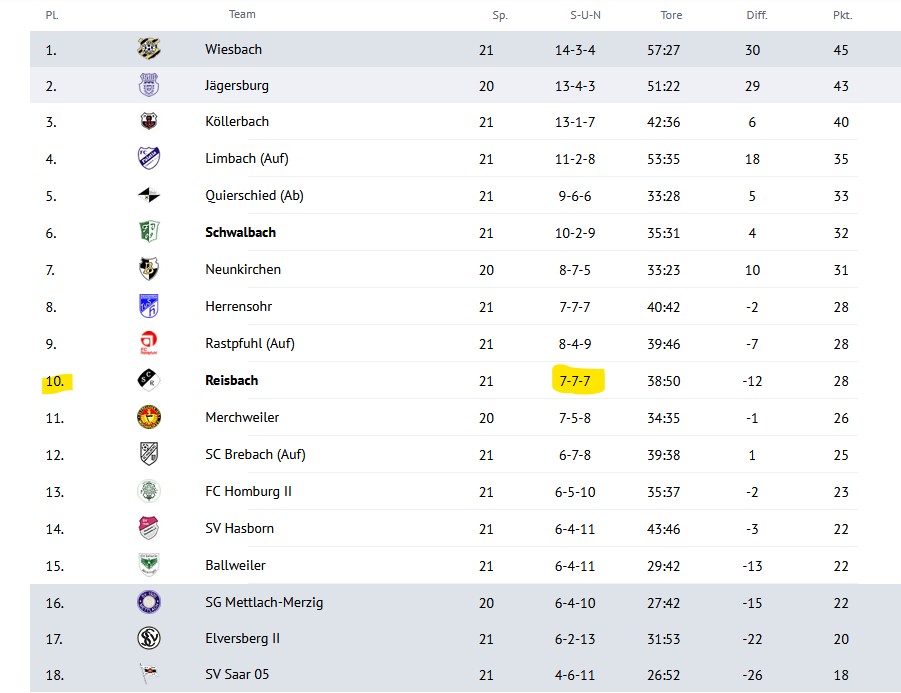The width and height of the screenshot is (901, 693).
Task: Open the FC Homburg II team link
Action: 248,491
